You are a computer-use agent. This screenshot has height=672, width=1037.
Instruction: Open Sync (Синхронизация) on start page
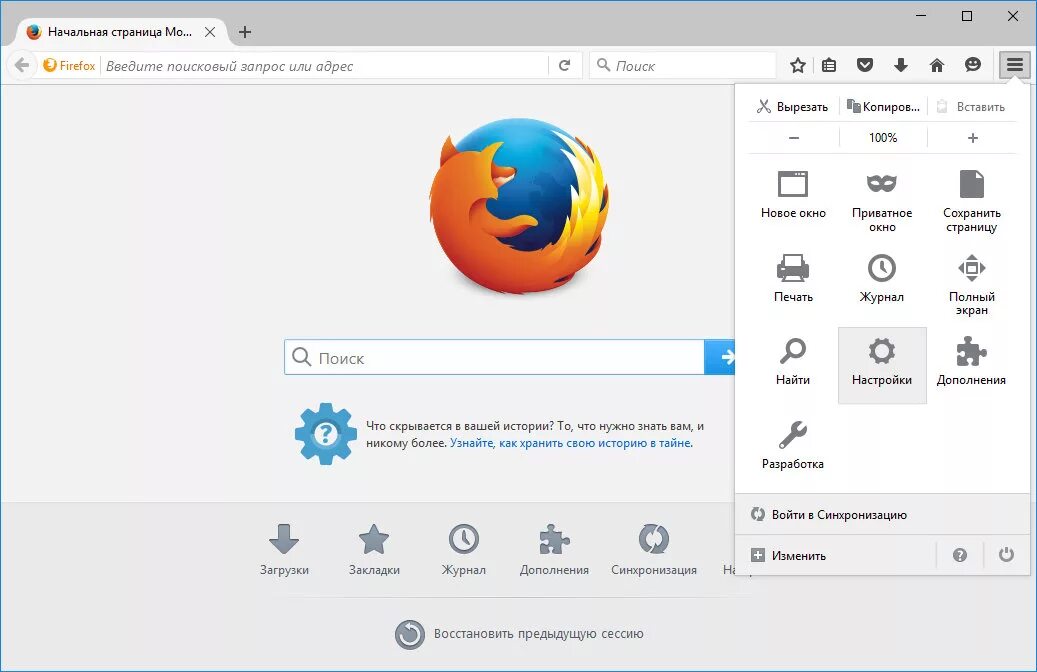[x=653, y=548]
